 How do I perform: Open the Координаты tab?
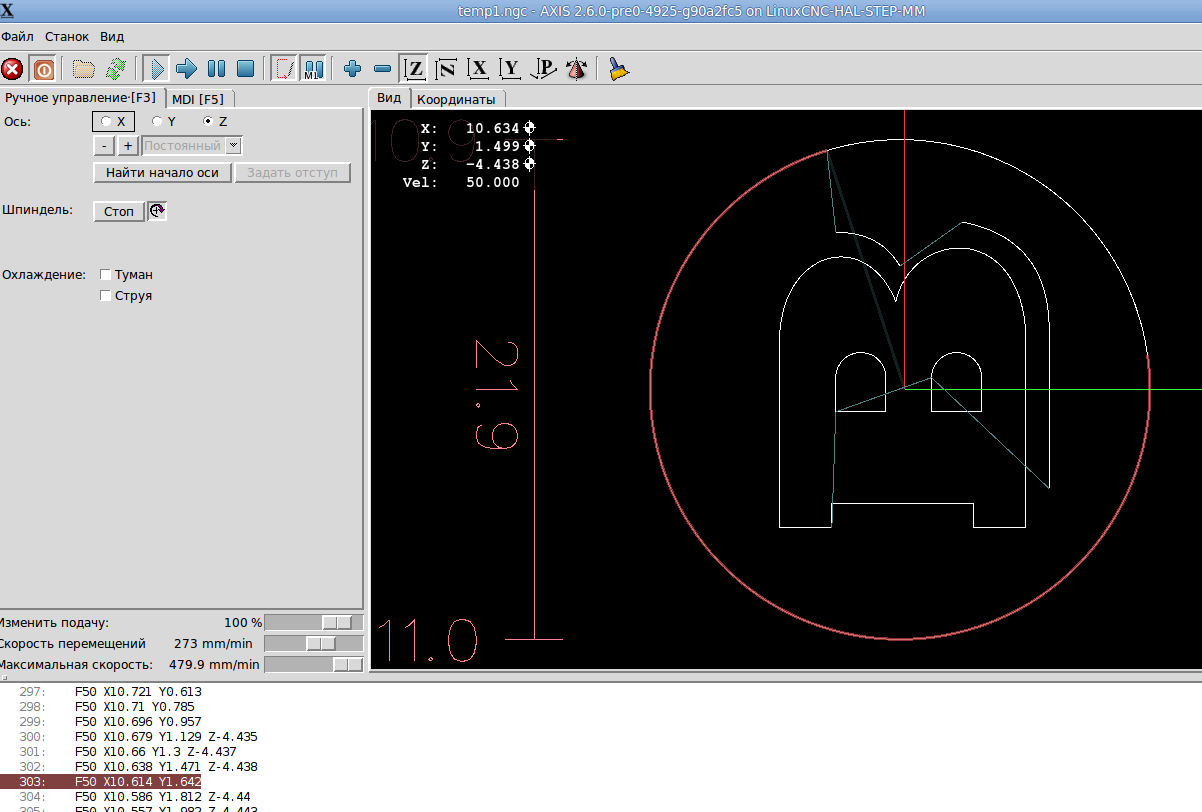[x=456, y=99]
